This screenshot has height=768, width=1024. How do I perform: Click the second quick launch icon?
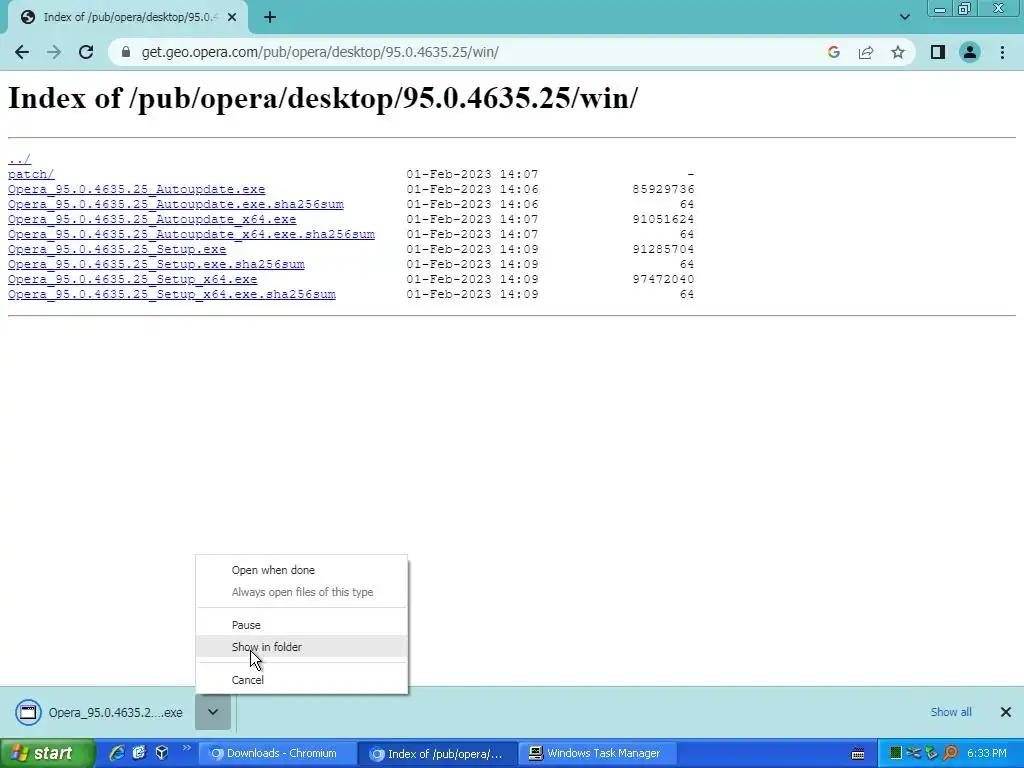(139, 753)
